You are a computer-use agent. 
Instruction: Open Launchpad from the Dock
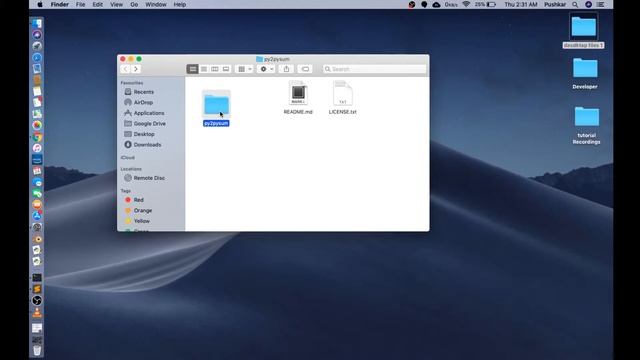click(x=37, y=46)
